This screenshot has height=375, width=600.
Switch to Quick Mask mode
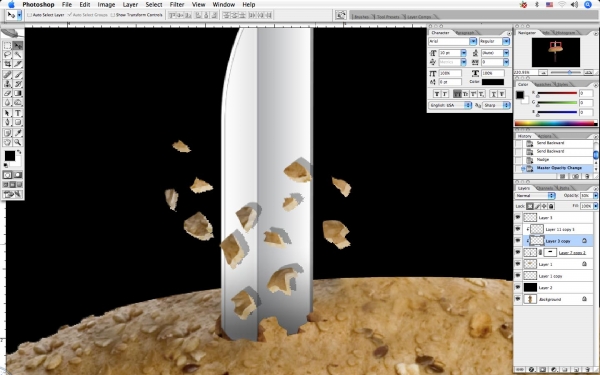[x=18, y=175]
